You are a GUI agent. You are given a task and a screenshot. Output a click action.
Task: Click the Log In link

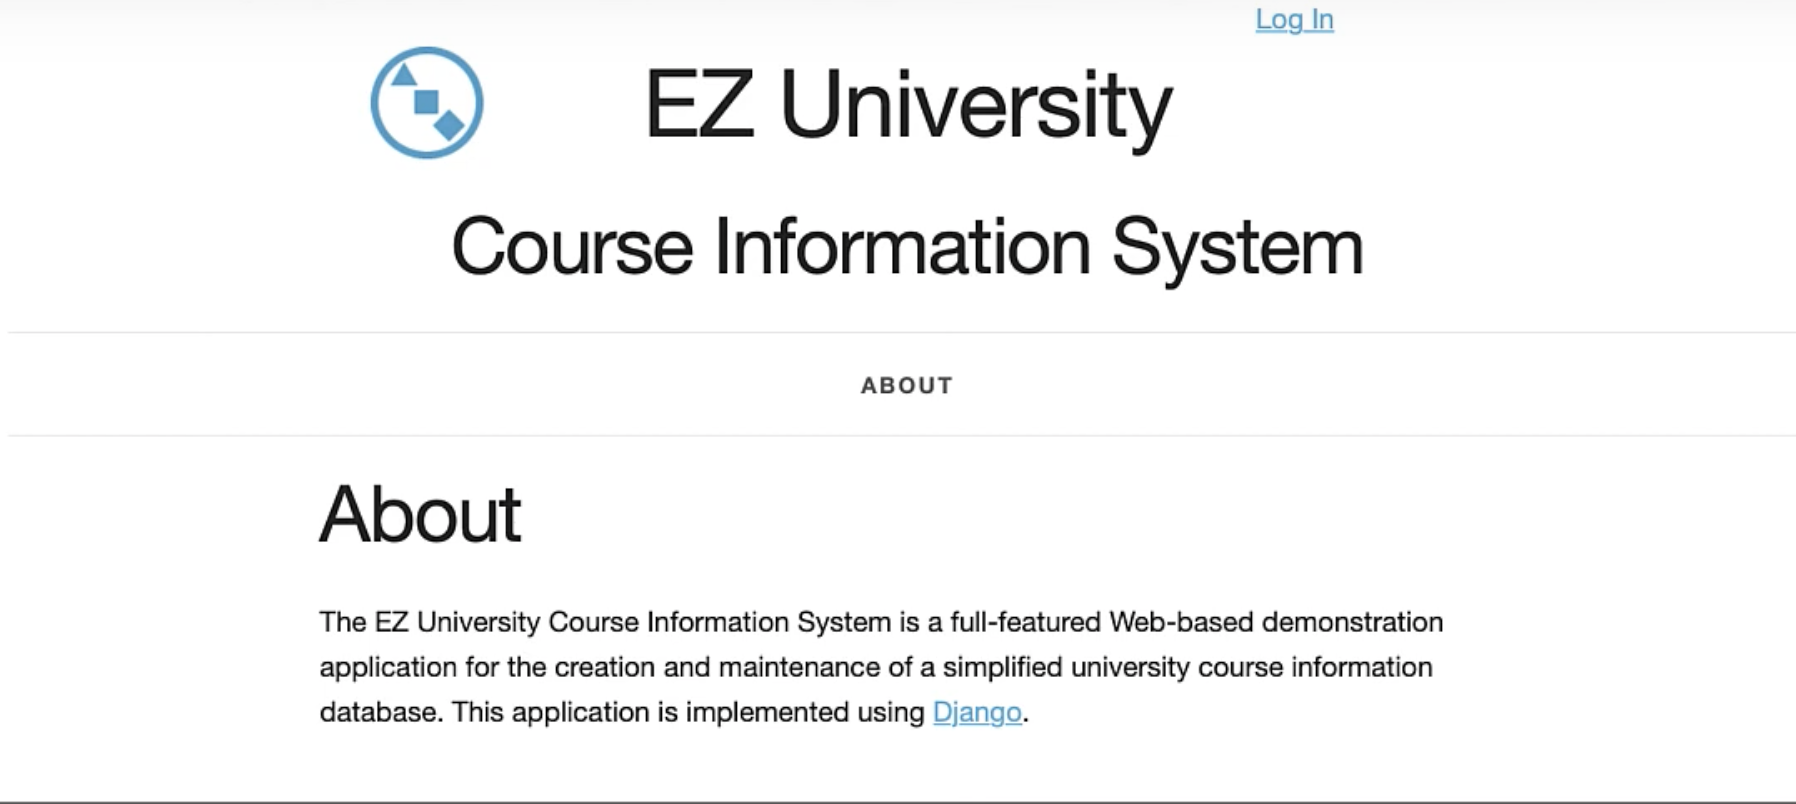tap(1293, 18)
